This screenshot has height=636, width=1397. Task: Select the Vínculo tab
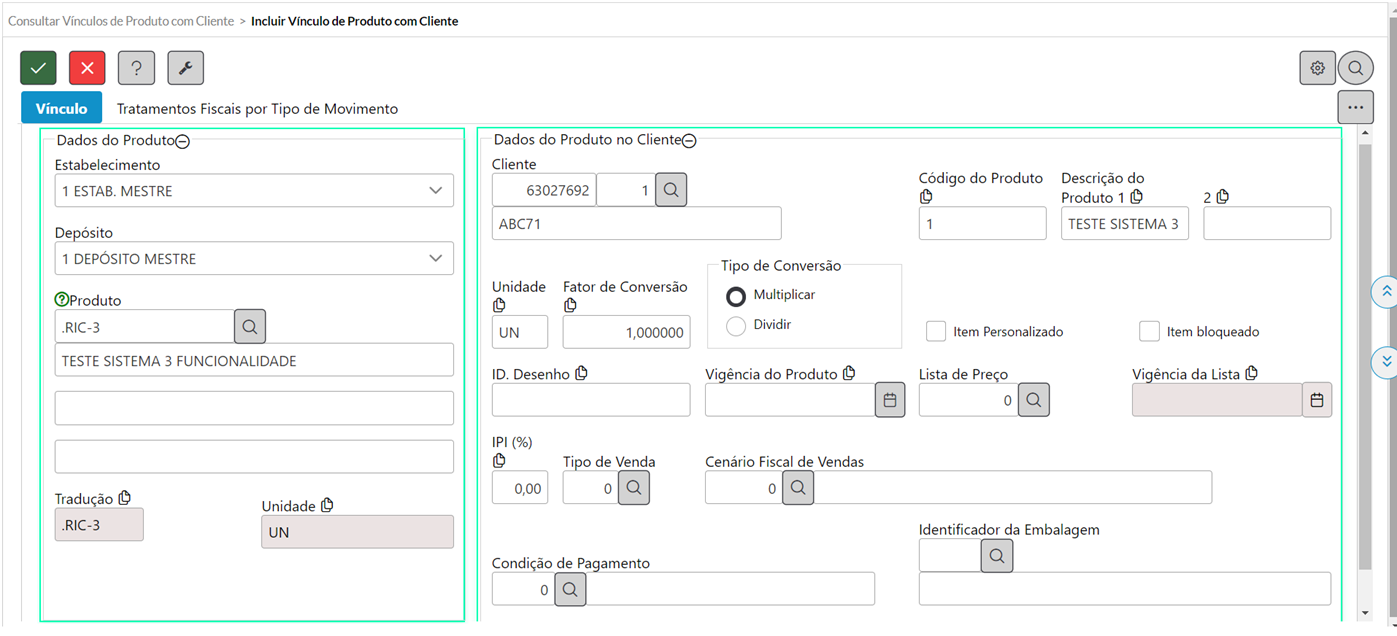tap(61, 108)
